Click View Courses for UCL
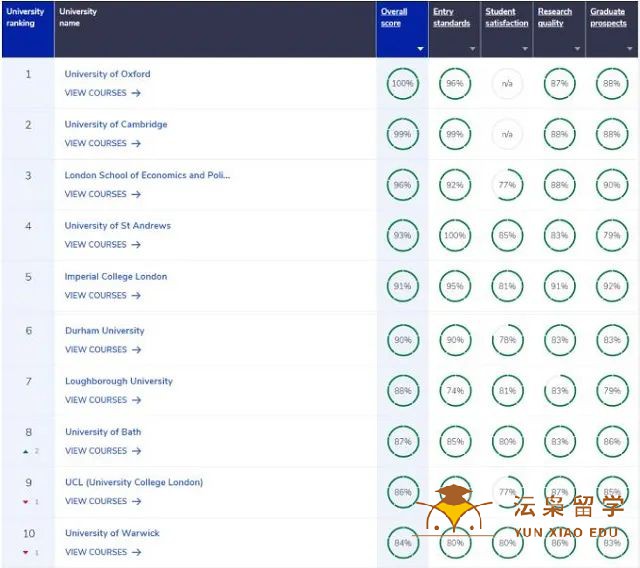This screenshot has width=640, height=568. pyautogui.click(x=103, y=501)
